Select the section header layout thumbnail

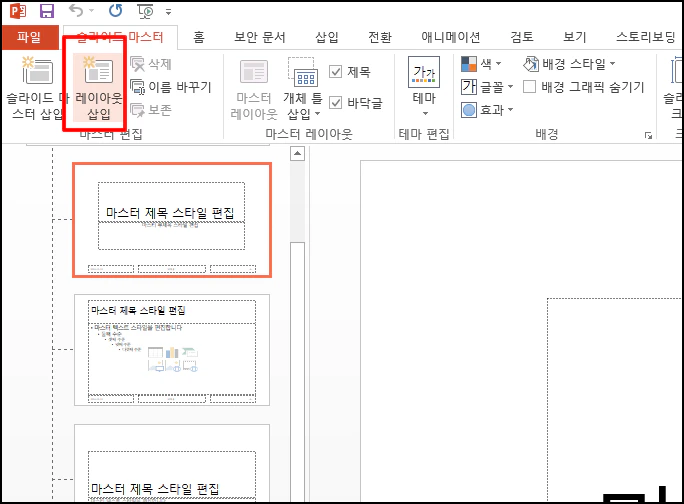[x=172, y=463]
